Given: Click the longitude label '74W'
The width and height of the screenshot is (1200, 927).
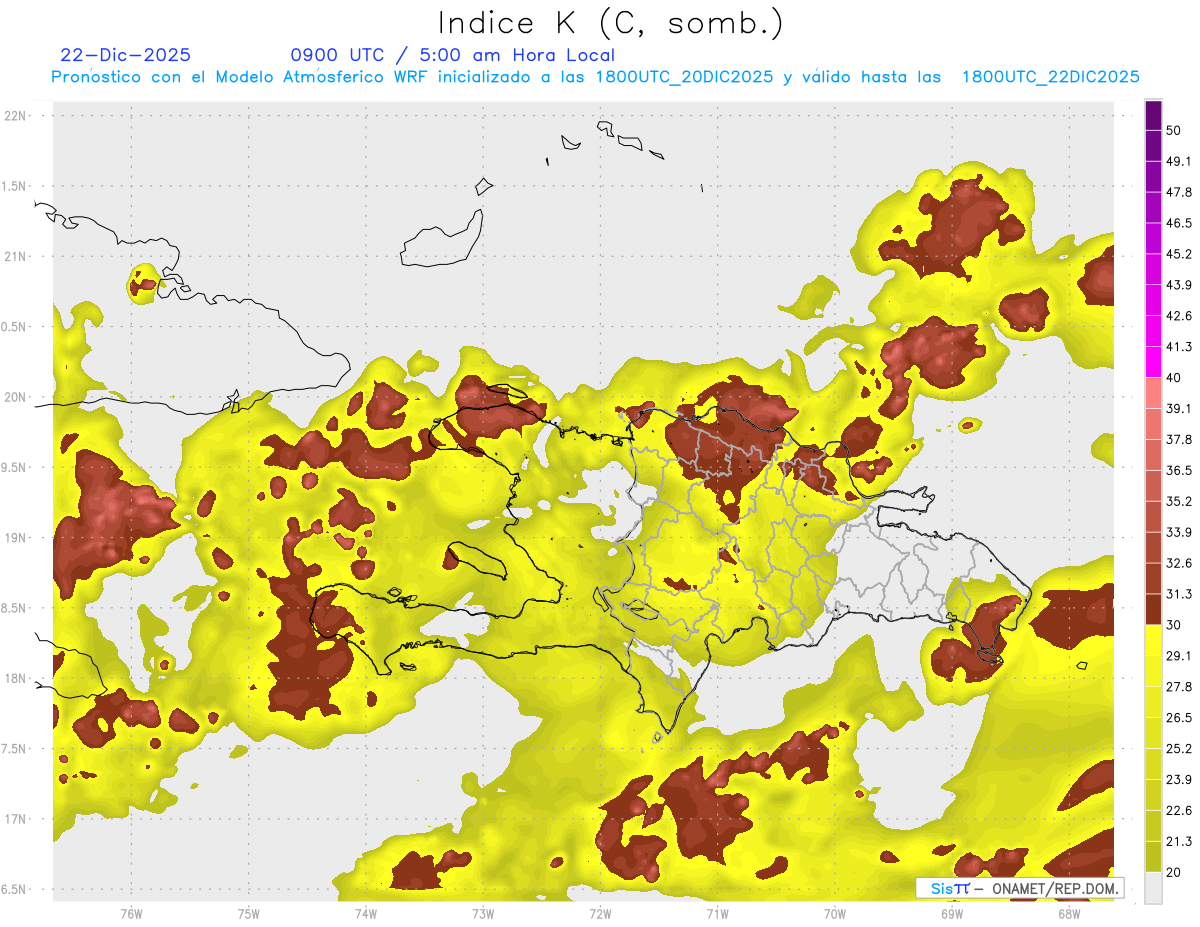Looking at the screenshot, I should 366,913.
